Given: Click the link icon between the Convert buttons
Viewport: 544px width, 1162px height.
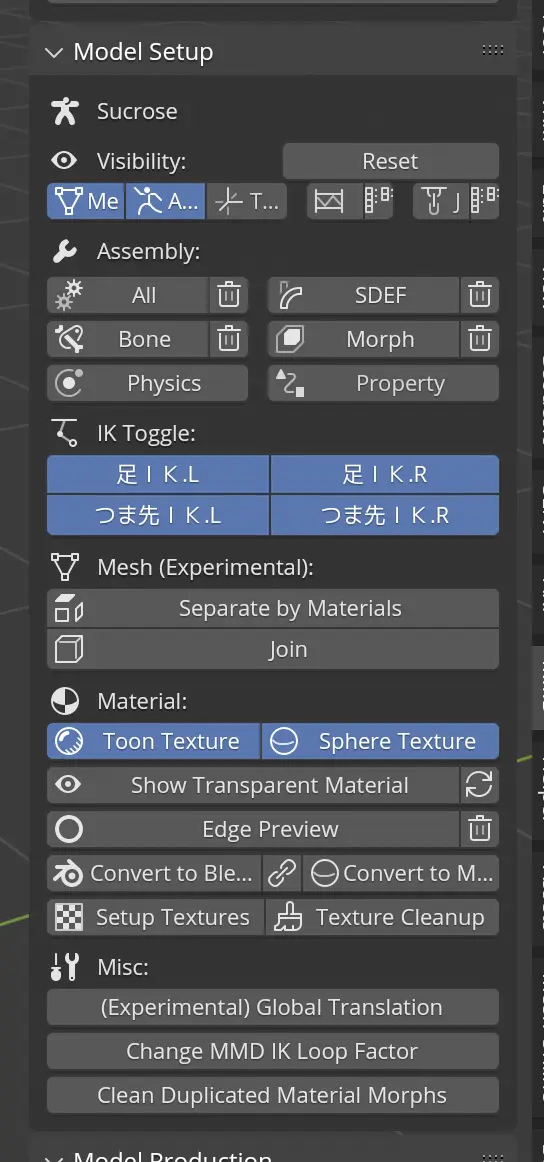Looking at the screenshot, I should [282, 874].
